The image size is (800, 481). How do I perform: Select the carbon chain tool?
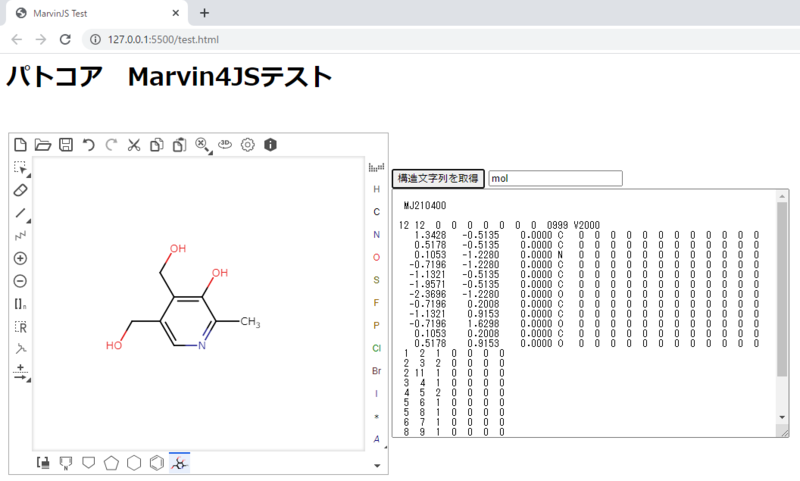pos(20,236)
